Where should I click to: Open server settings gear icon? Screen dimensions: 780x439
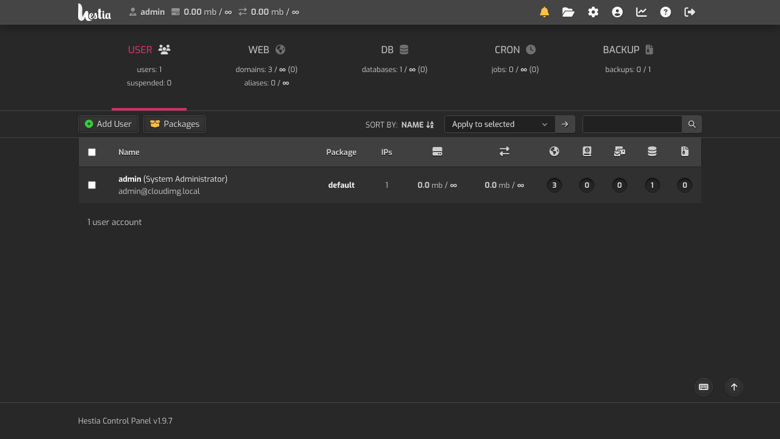pos(593,12)
